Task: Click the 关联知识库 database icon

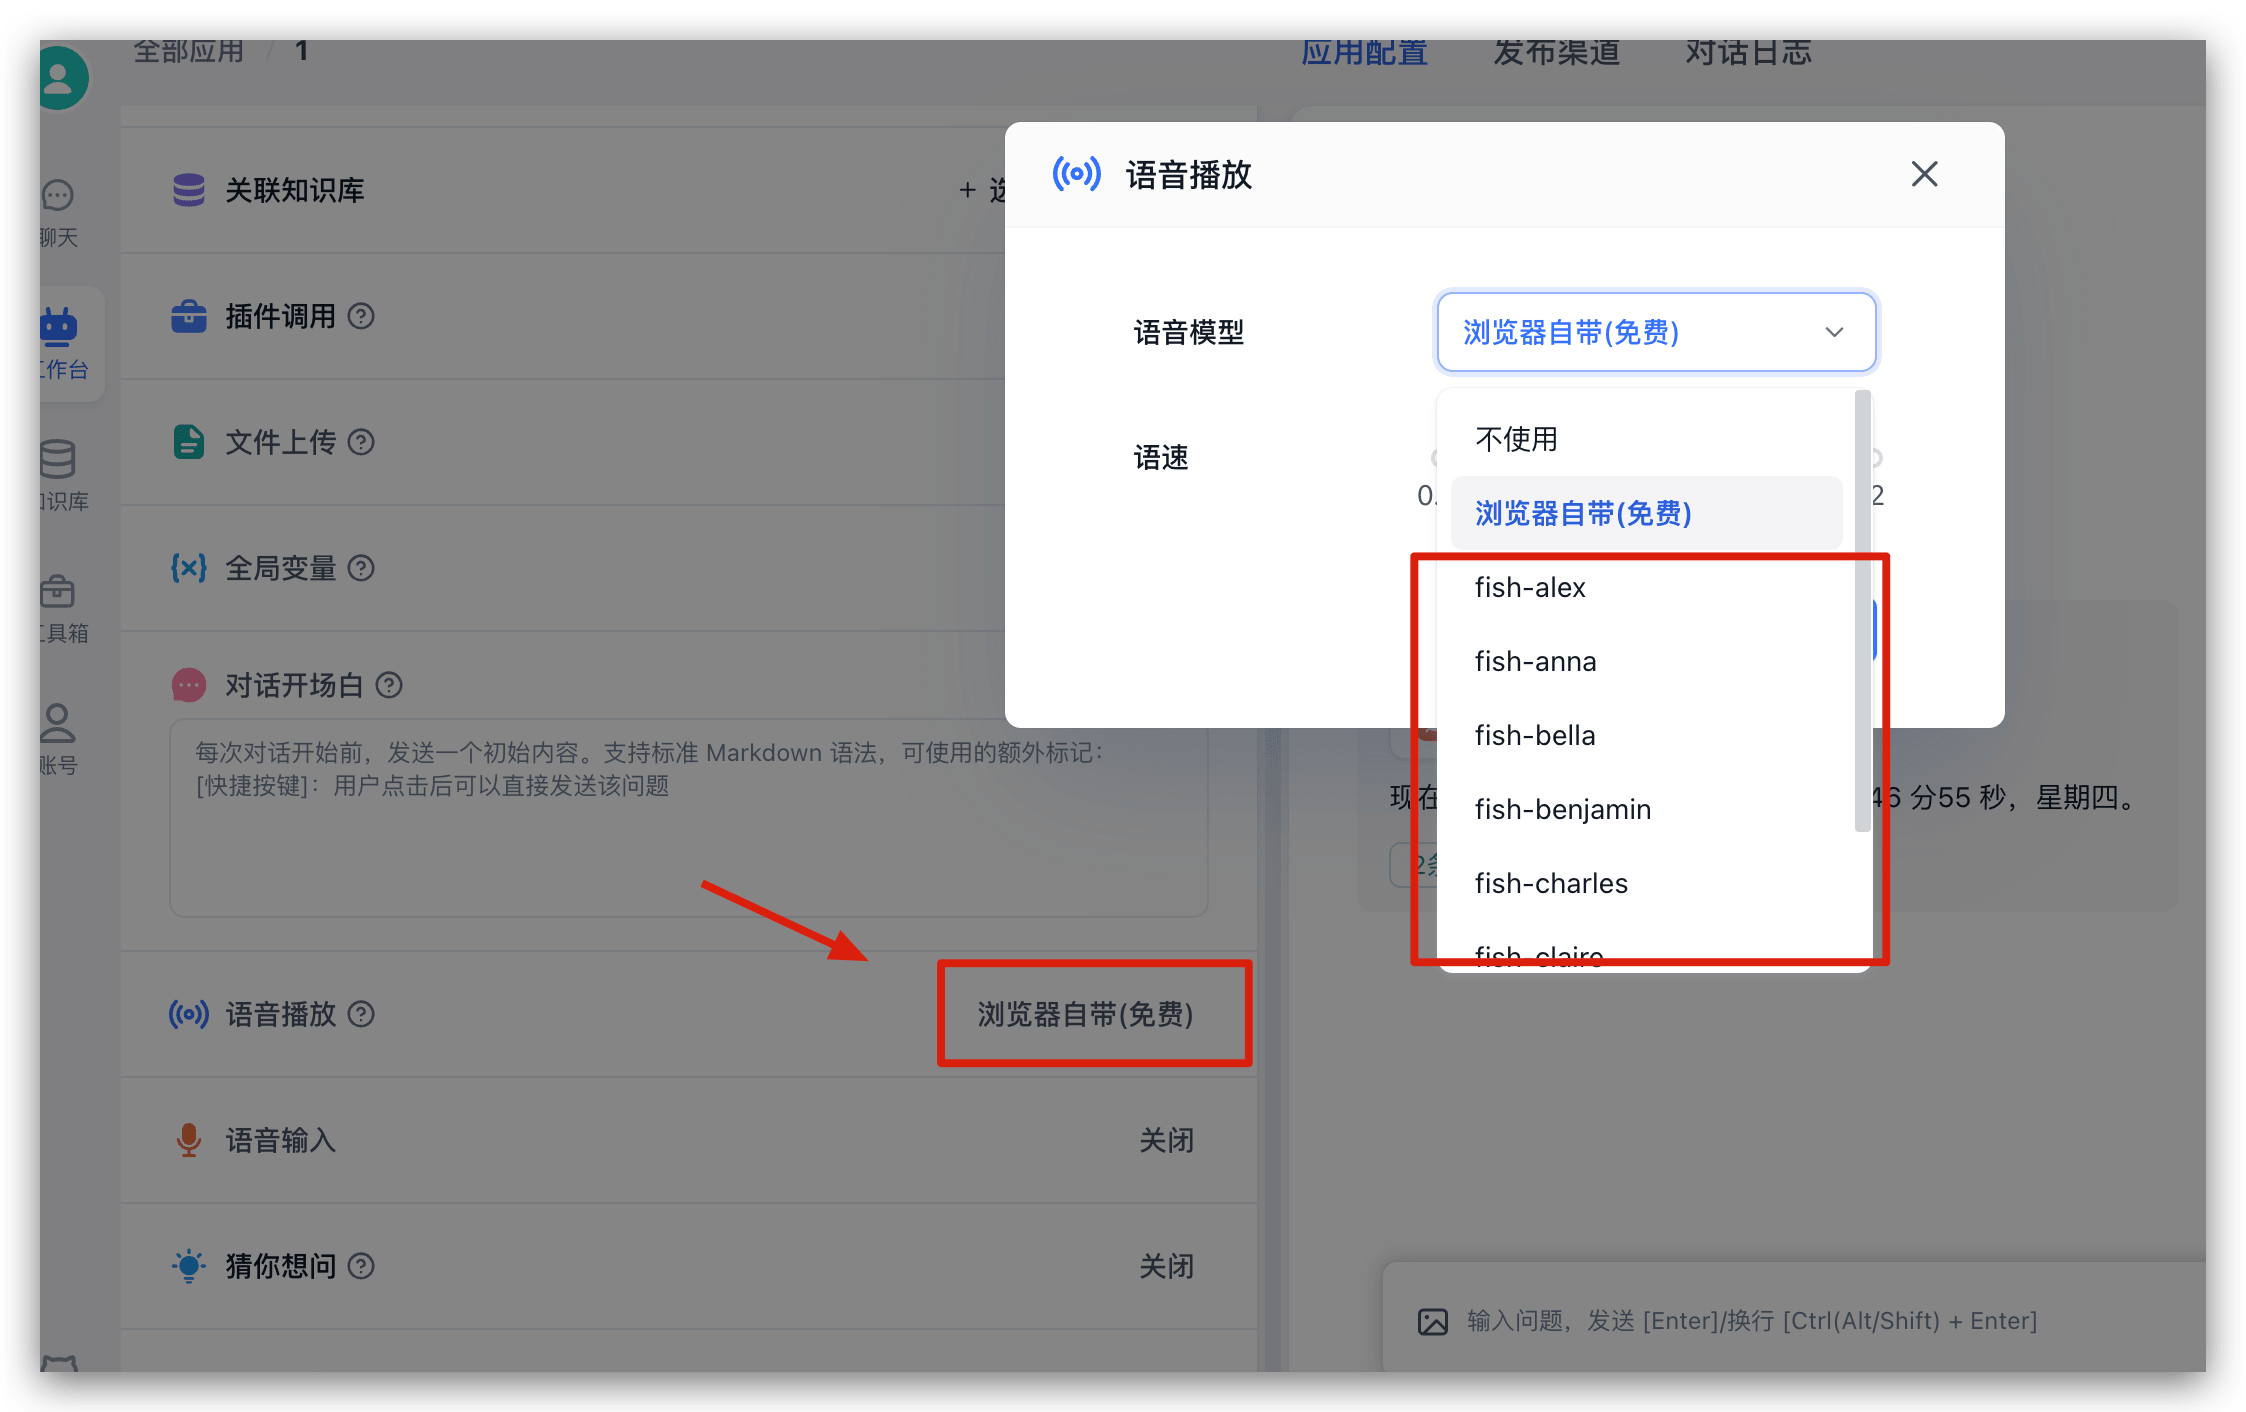Action: click(x=189, y=190)
